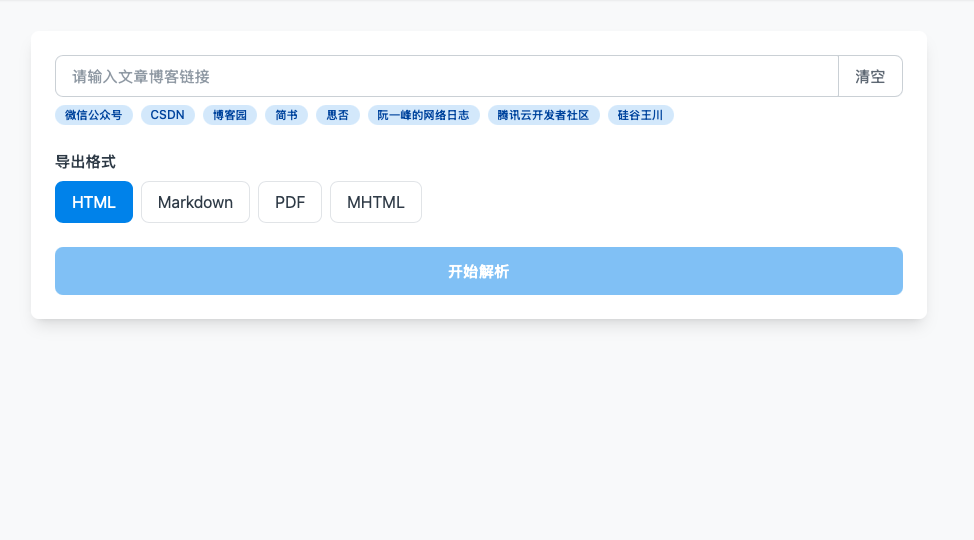Set the export format to PDF
974x540 pixels.
[290, 202]
